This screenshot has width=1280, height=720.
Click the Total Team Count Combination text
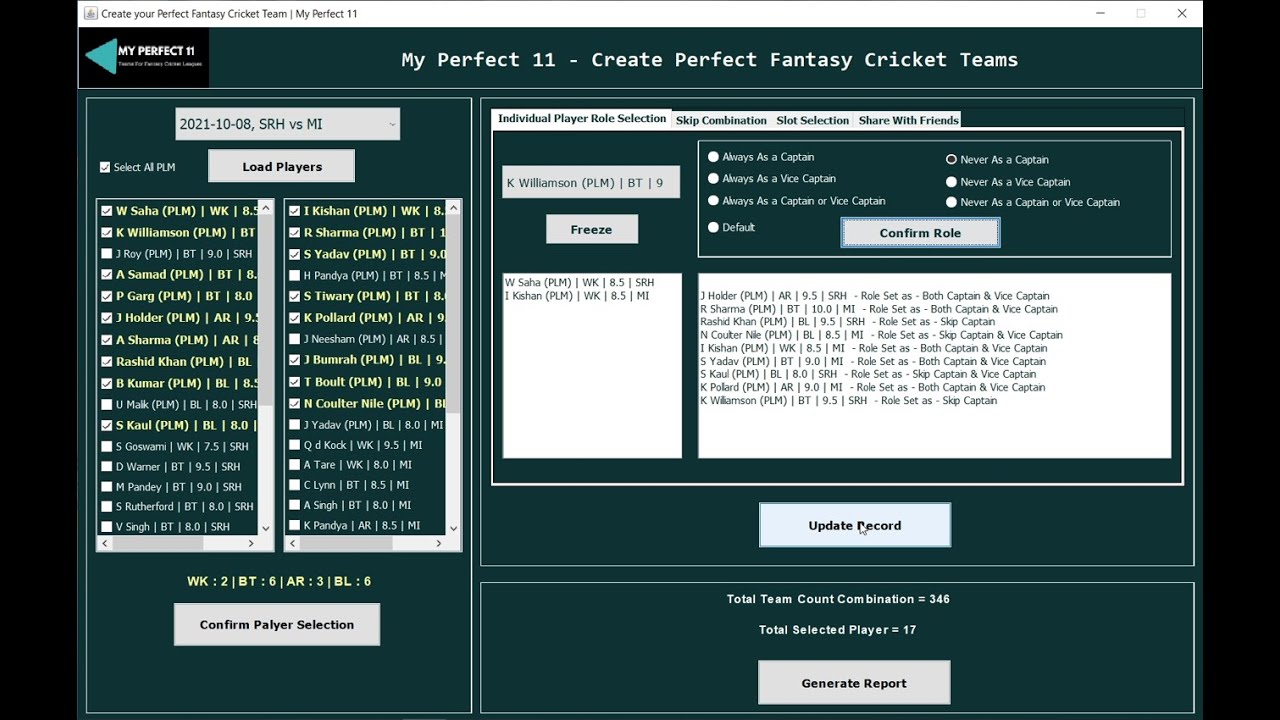[x=838, y=599]
